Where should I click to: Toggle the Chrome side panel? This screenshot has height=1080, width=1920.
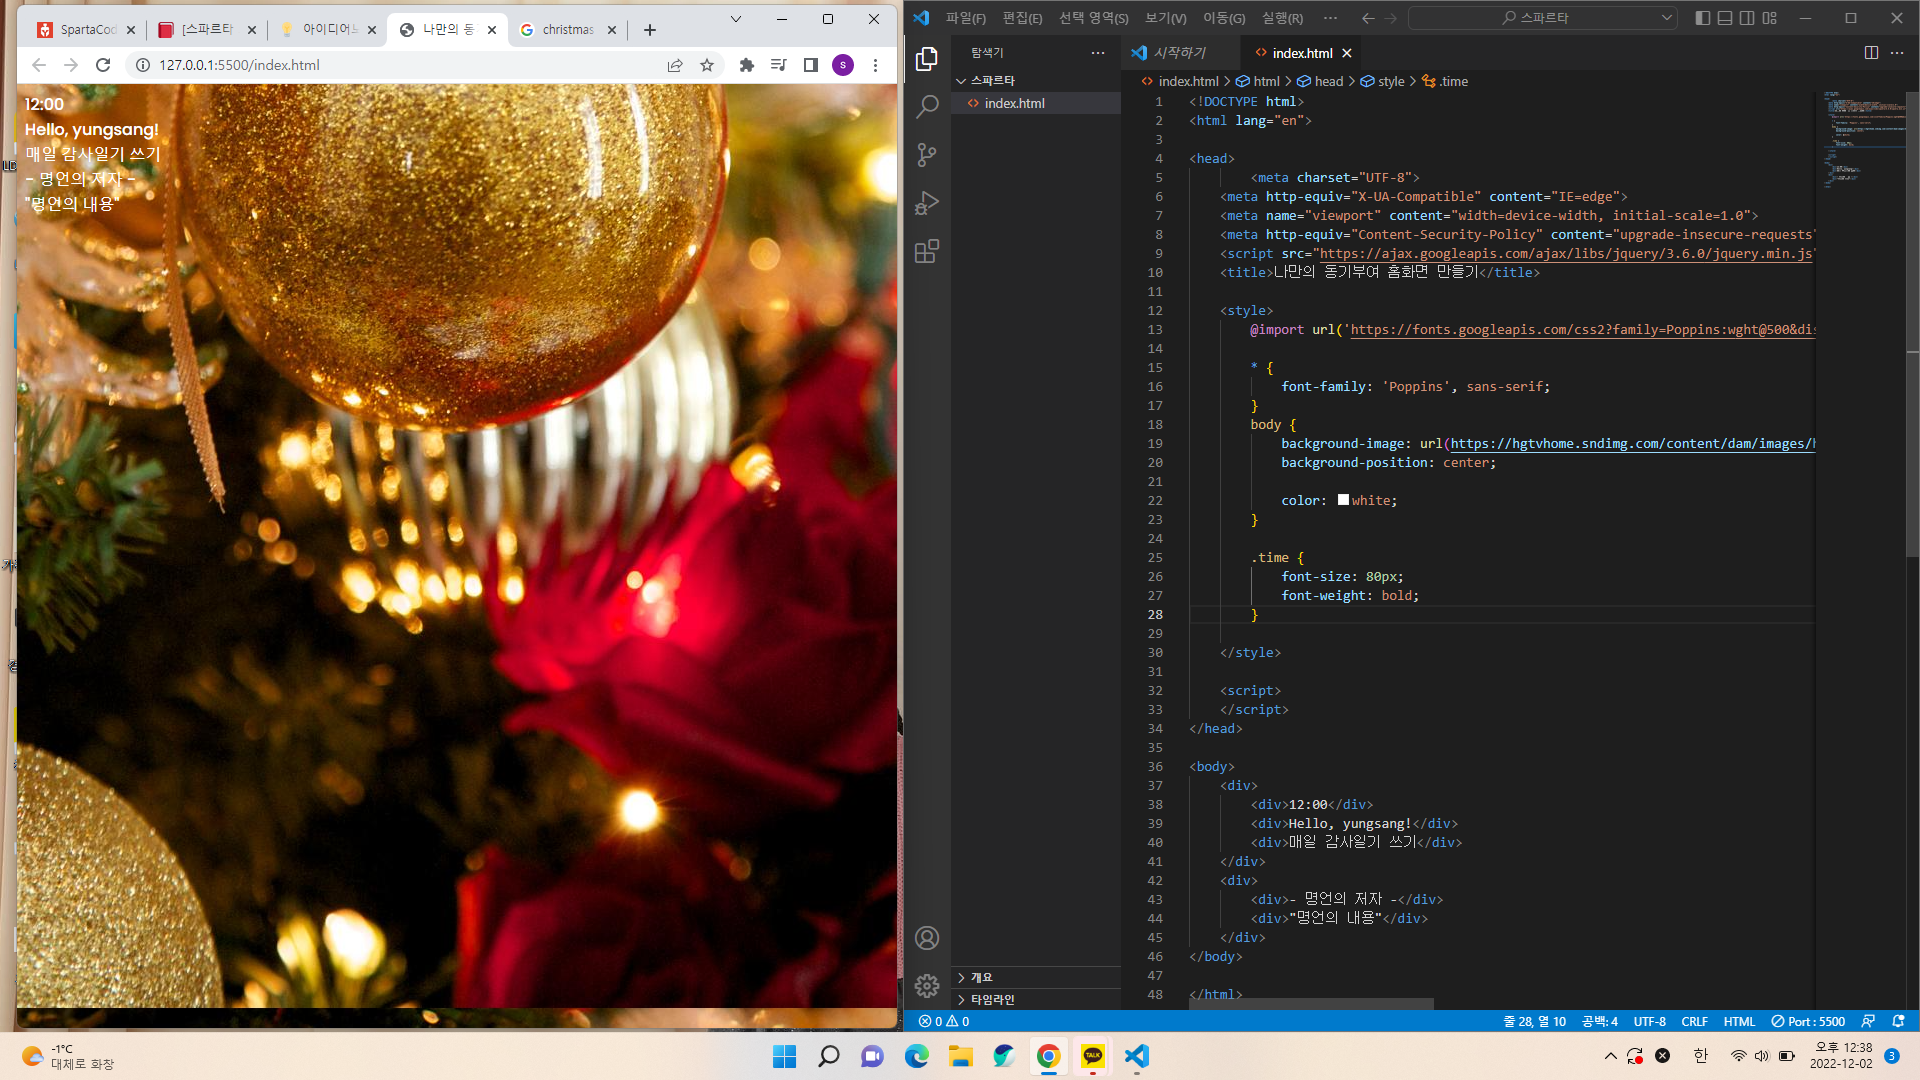pos(811,65)
